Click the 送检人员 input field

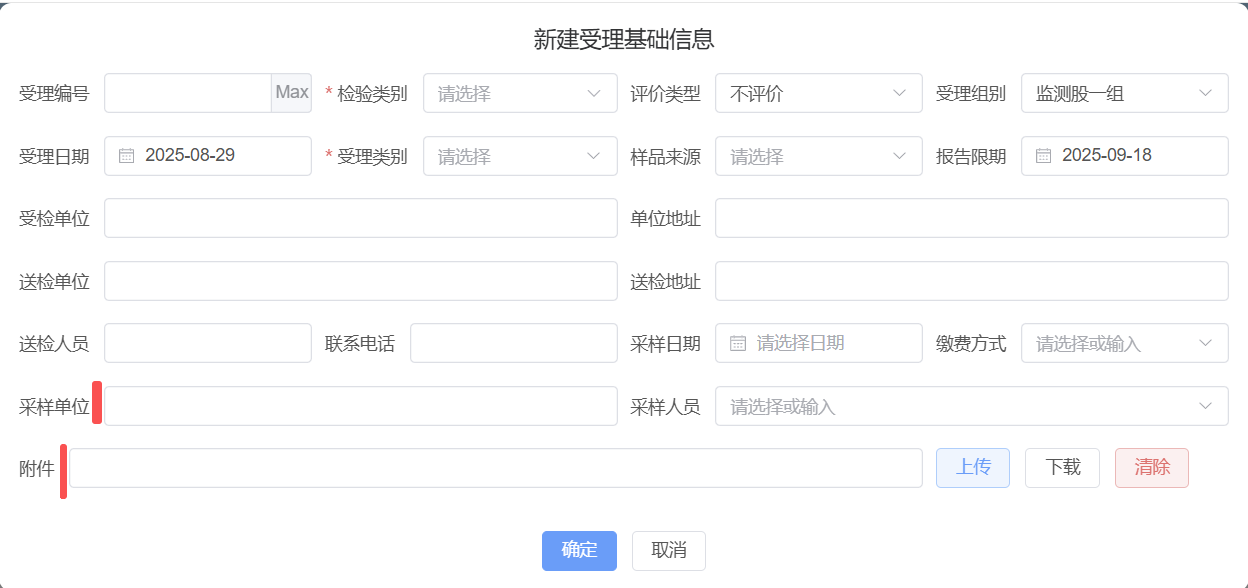(x=208, y=343)
